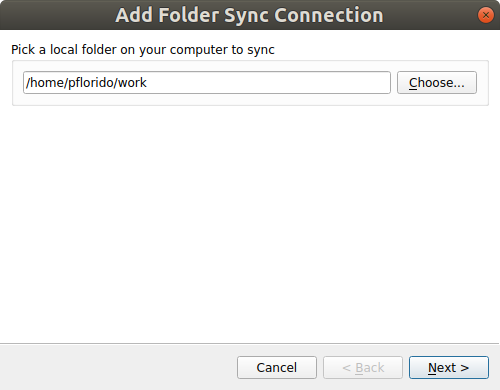This screenshot has width=500, height=390.
Task: Click the dialog title bar
Action: click(x=250, y=15)
